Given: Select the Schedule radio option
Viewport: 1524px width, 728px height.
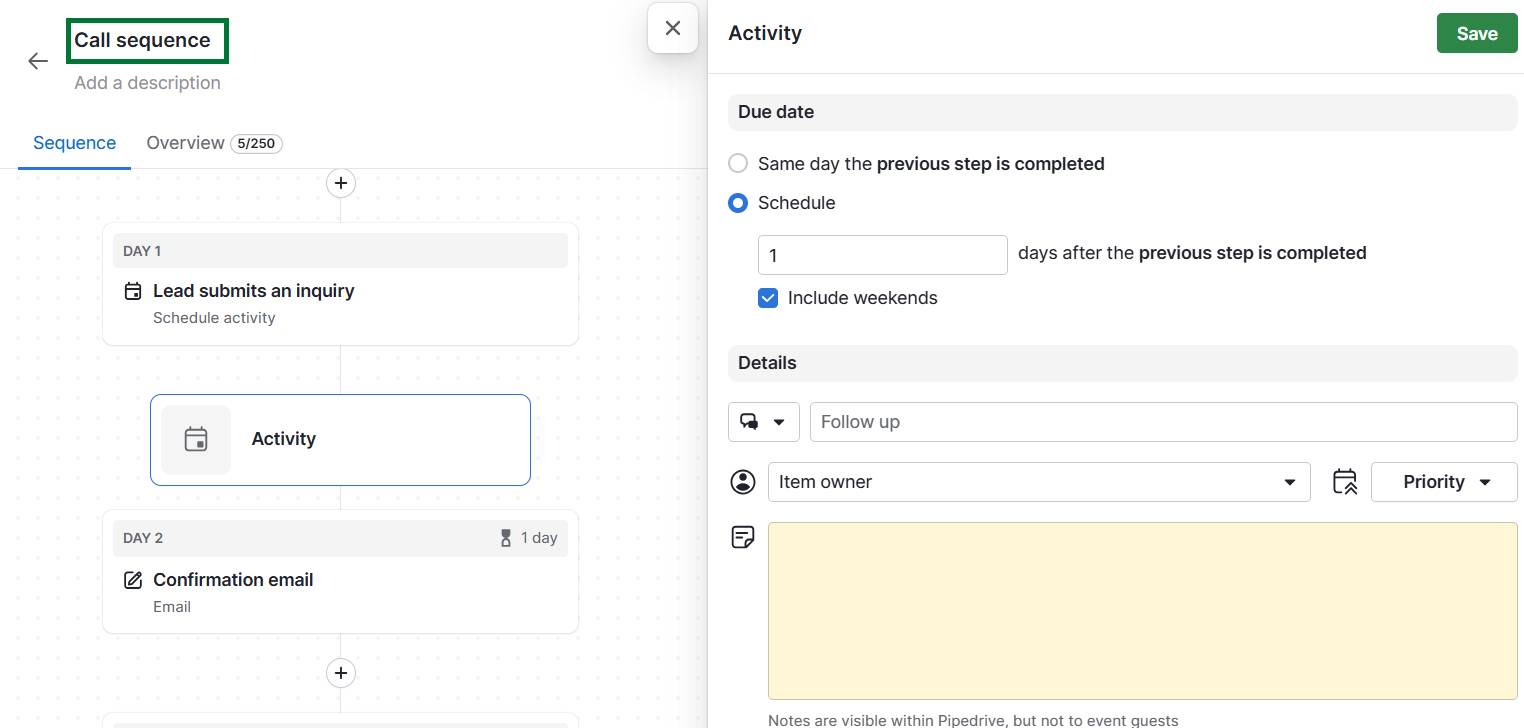Looking at the screenshot, I should tap(738, 203).
